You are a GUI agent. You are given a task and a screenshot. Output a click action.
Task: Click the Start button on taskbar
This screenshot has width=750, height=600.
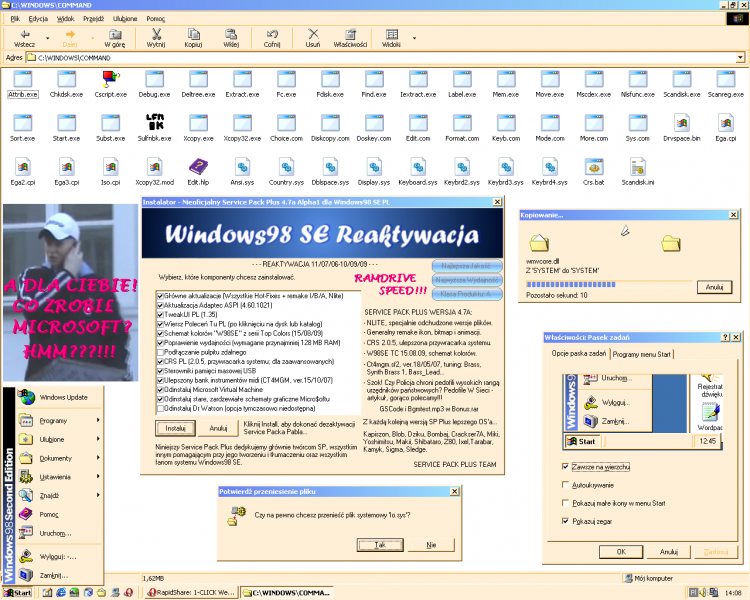point(18,593)
